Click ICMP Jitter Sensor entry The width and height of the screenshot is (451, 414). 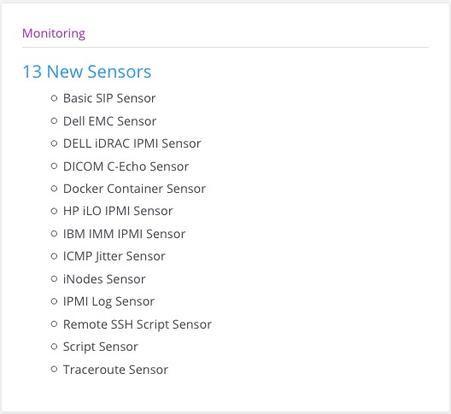click(x=114, y=256)
